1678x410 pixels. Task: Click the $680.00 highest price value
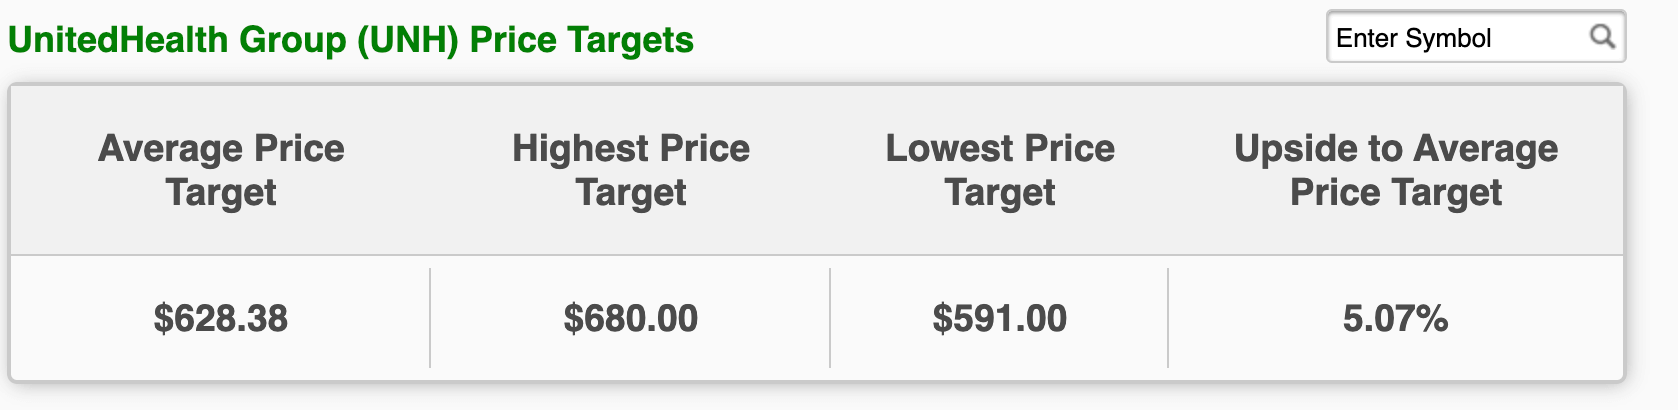pos(631,319)
